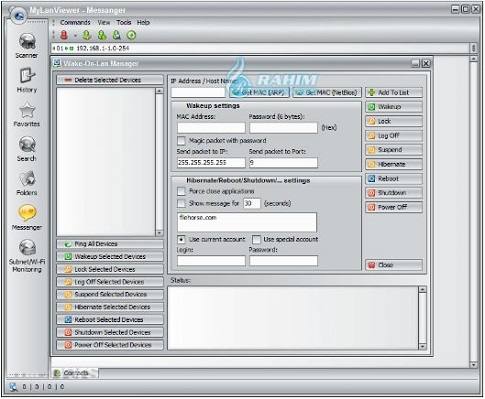Open the View menu
485x399 pixels.
pos(104,22)
